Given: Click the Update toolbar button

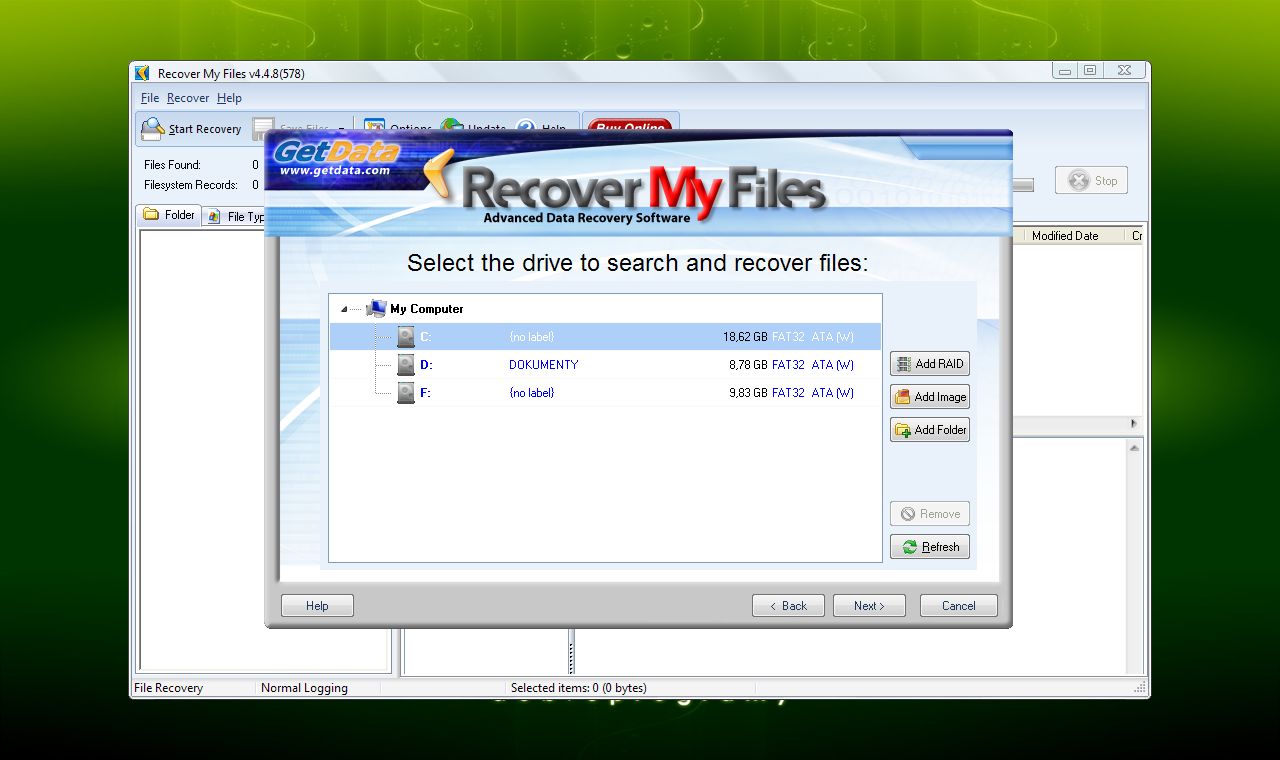Looking at the screenshot, I should pyautogui.click(x=474, y=128).
